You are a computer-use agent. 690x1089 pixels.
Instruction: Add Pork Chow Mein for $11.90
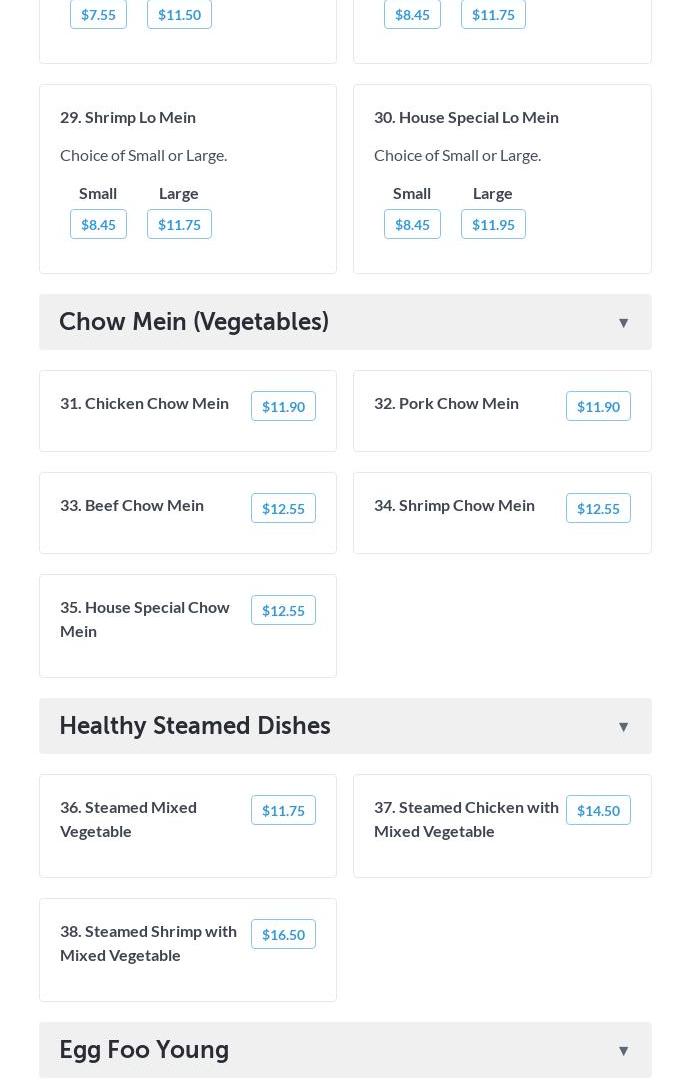point(598,406)
